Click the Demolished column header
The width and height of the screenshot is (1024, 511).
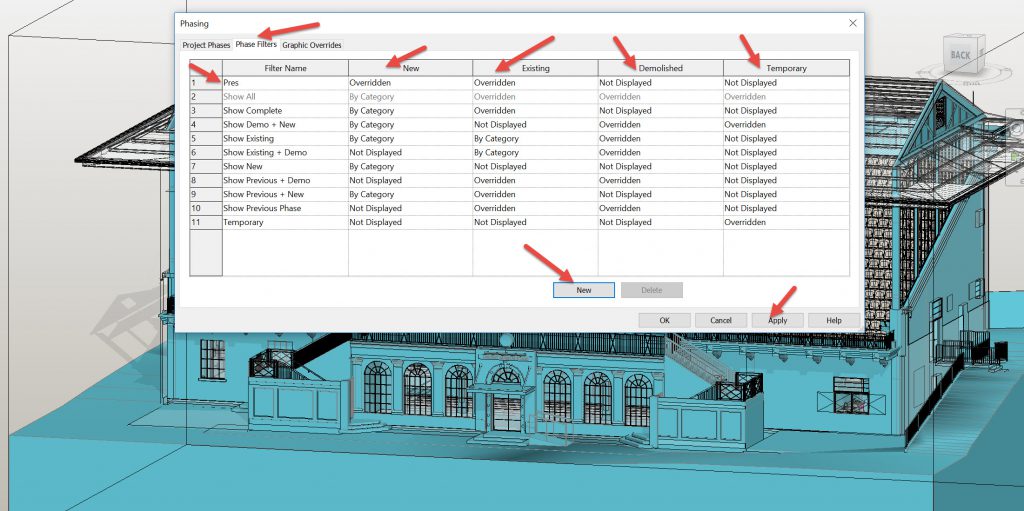click(x=660, y=68)
